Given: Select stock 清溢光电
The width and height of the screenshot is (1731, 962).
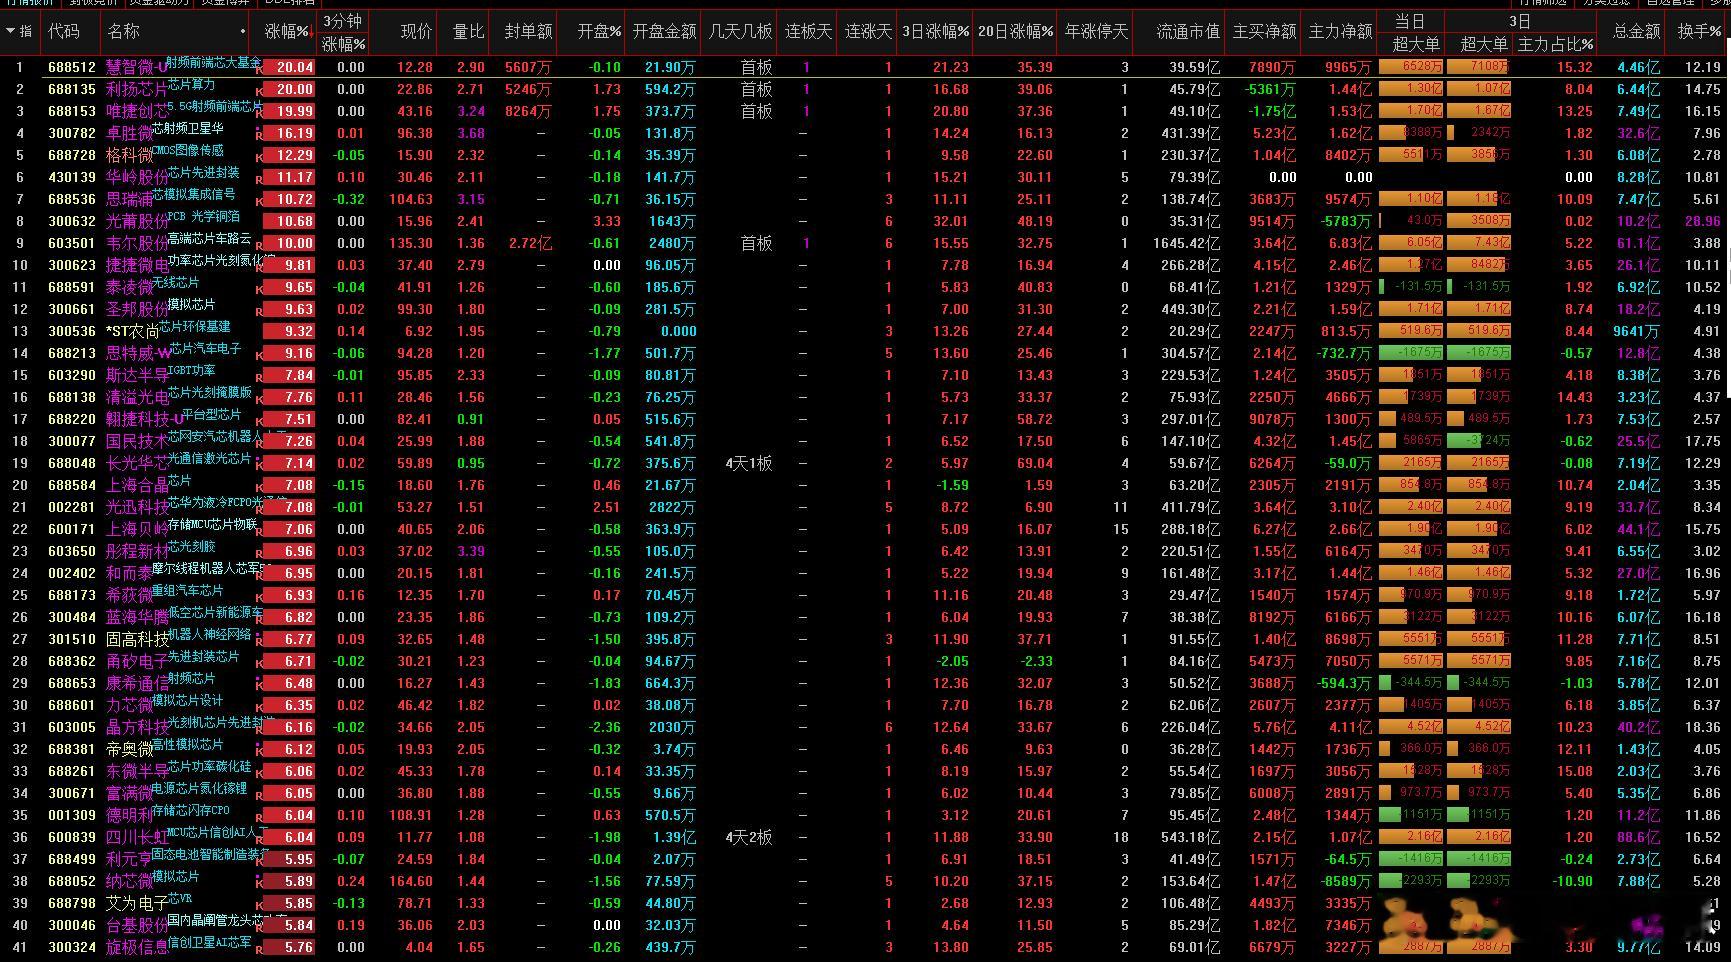Looking at the screenshot, I should click(x=138, y=397).
